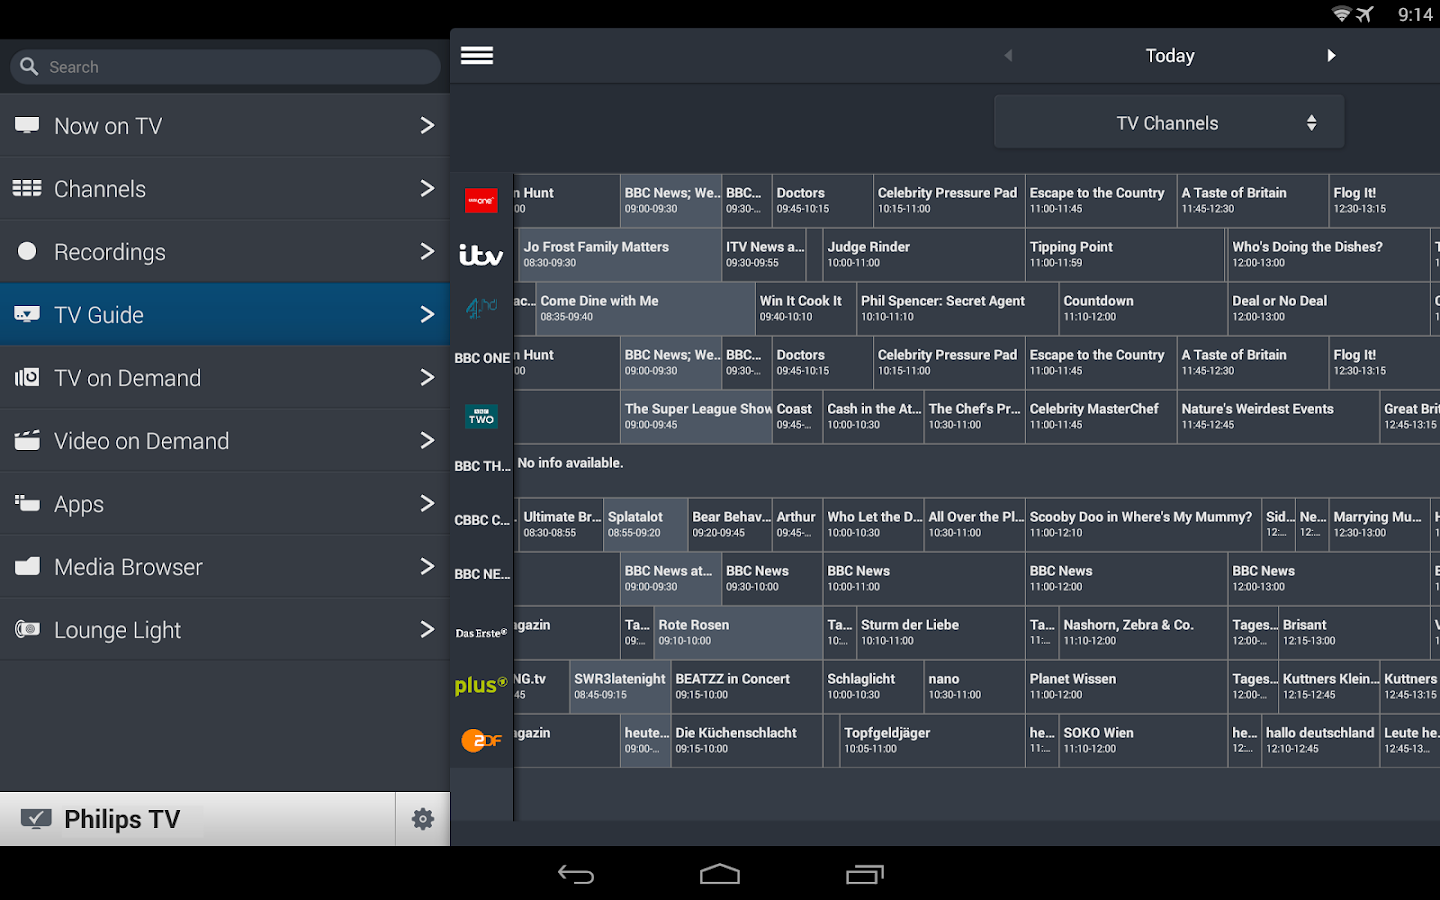Screen dimensions: 1440x900
Task: Expand Now on TV chevron
Action: coord(427,125)
